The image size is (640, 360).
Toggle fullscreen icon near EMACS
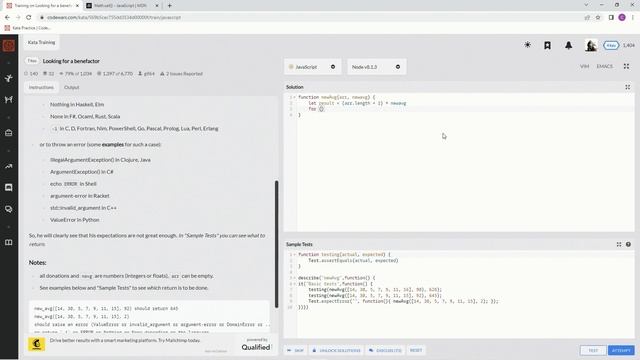click(626, 66)
